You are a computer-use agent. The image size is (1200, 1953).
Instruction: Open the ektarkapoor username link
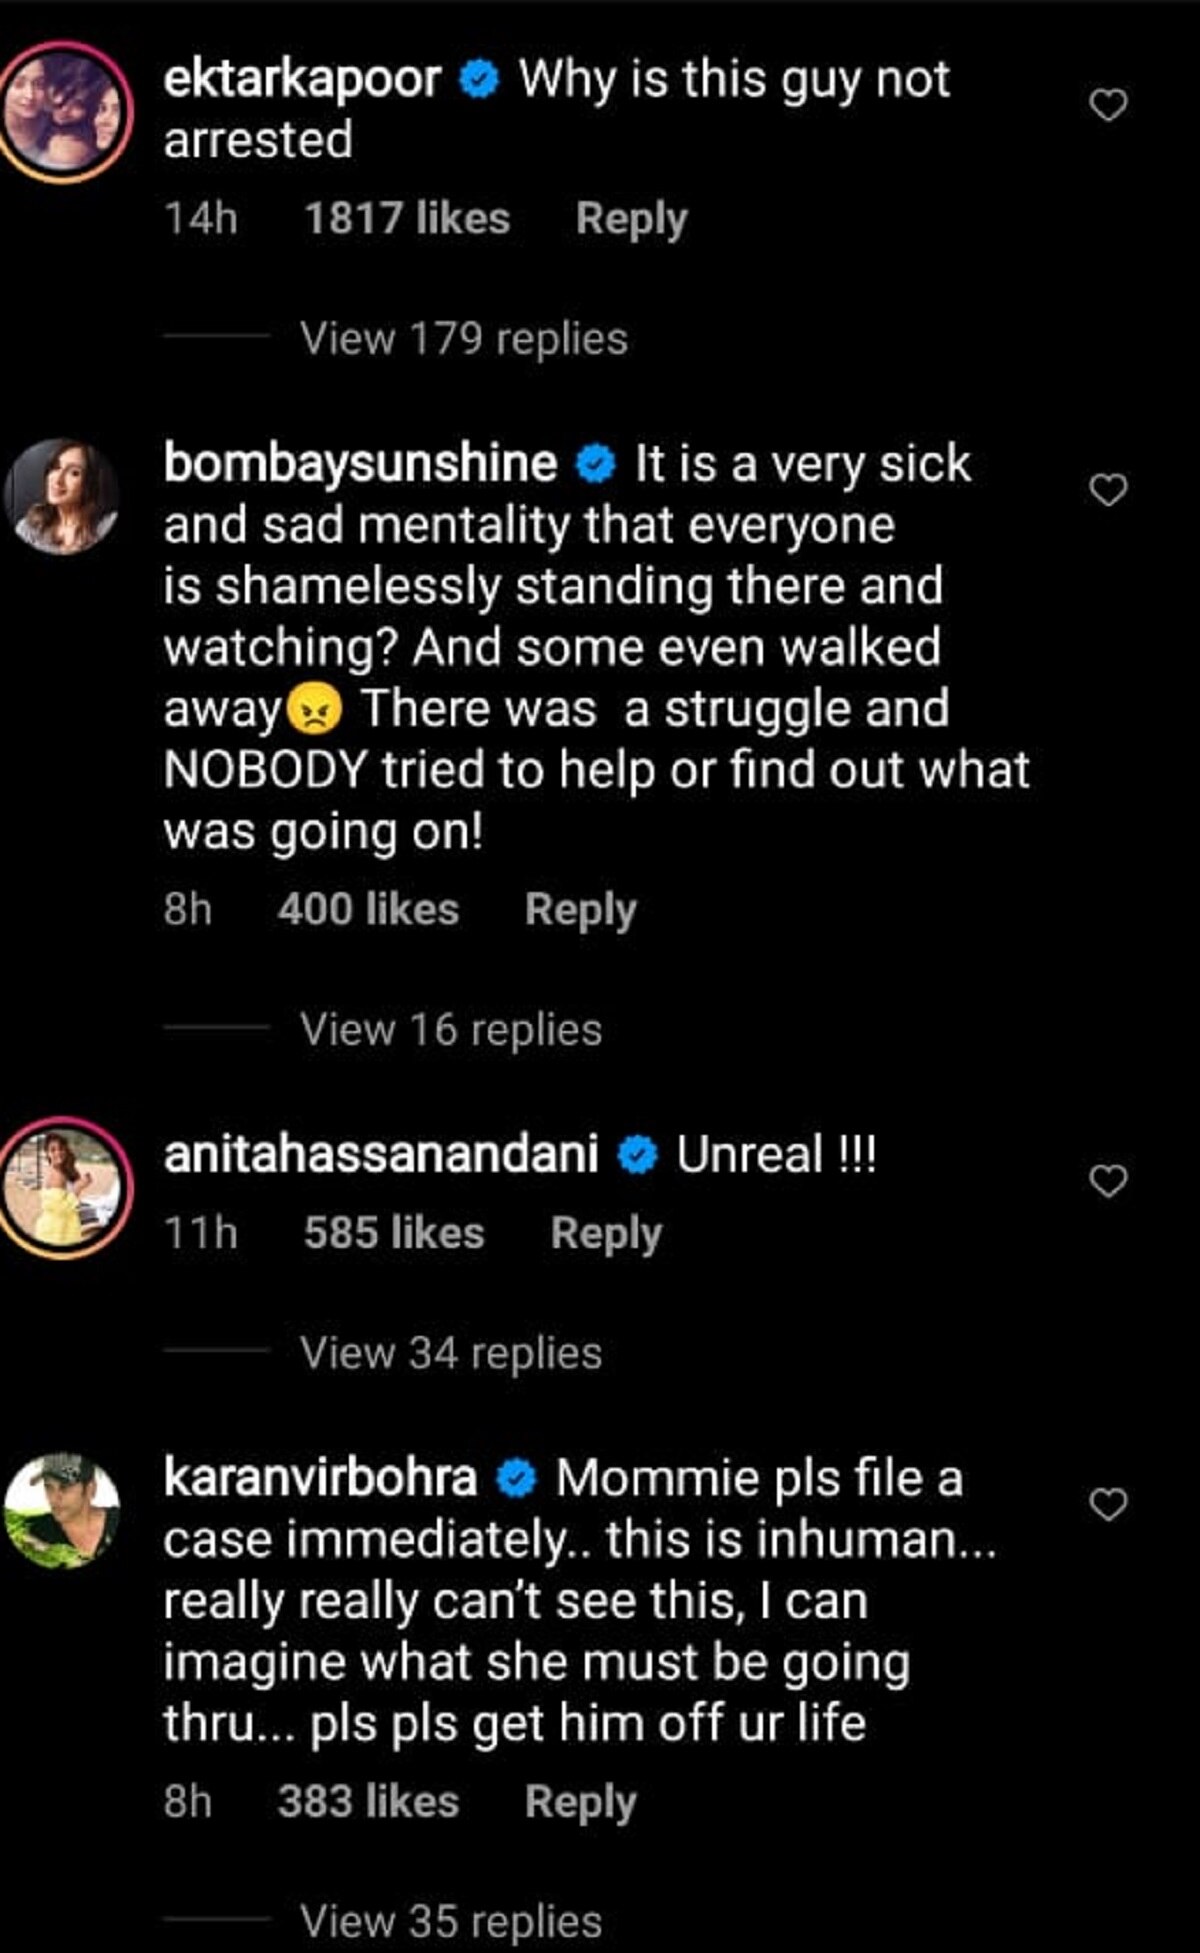302,80
